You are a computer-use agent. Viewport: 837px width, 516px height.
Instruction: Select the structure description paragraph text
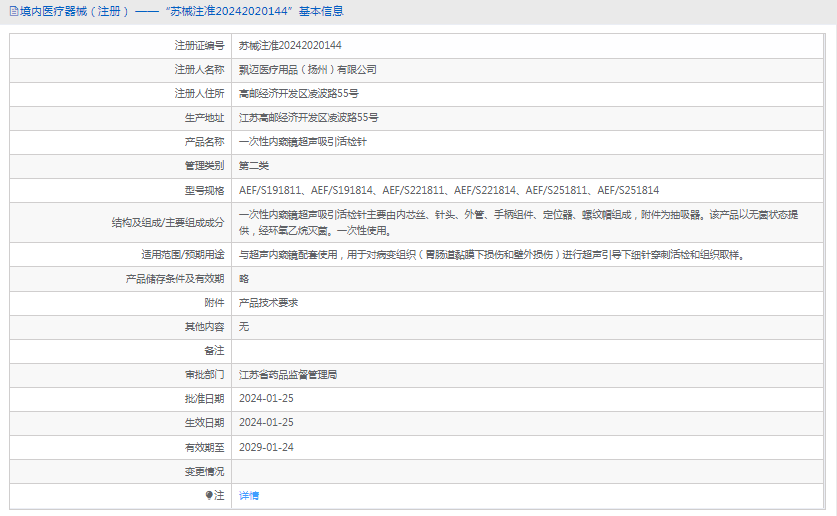click(x=518, y=223)
